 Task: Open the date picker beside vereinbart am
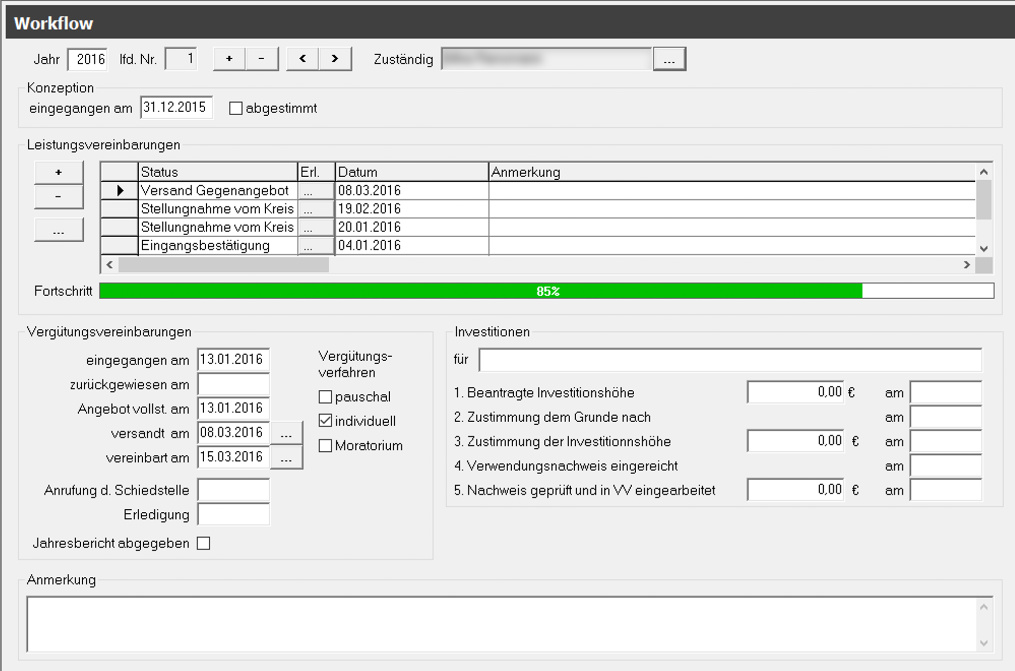pyautogui.click(x=286, y=457)
